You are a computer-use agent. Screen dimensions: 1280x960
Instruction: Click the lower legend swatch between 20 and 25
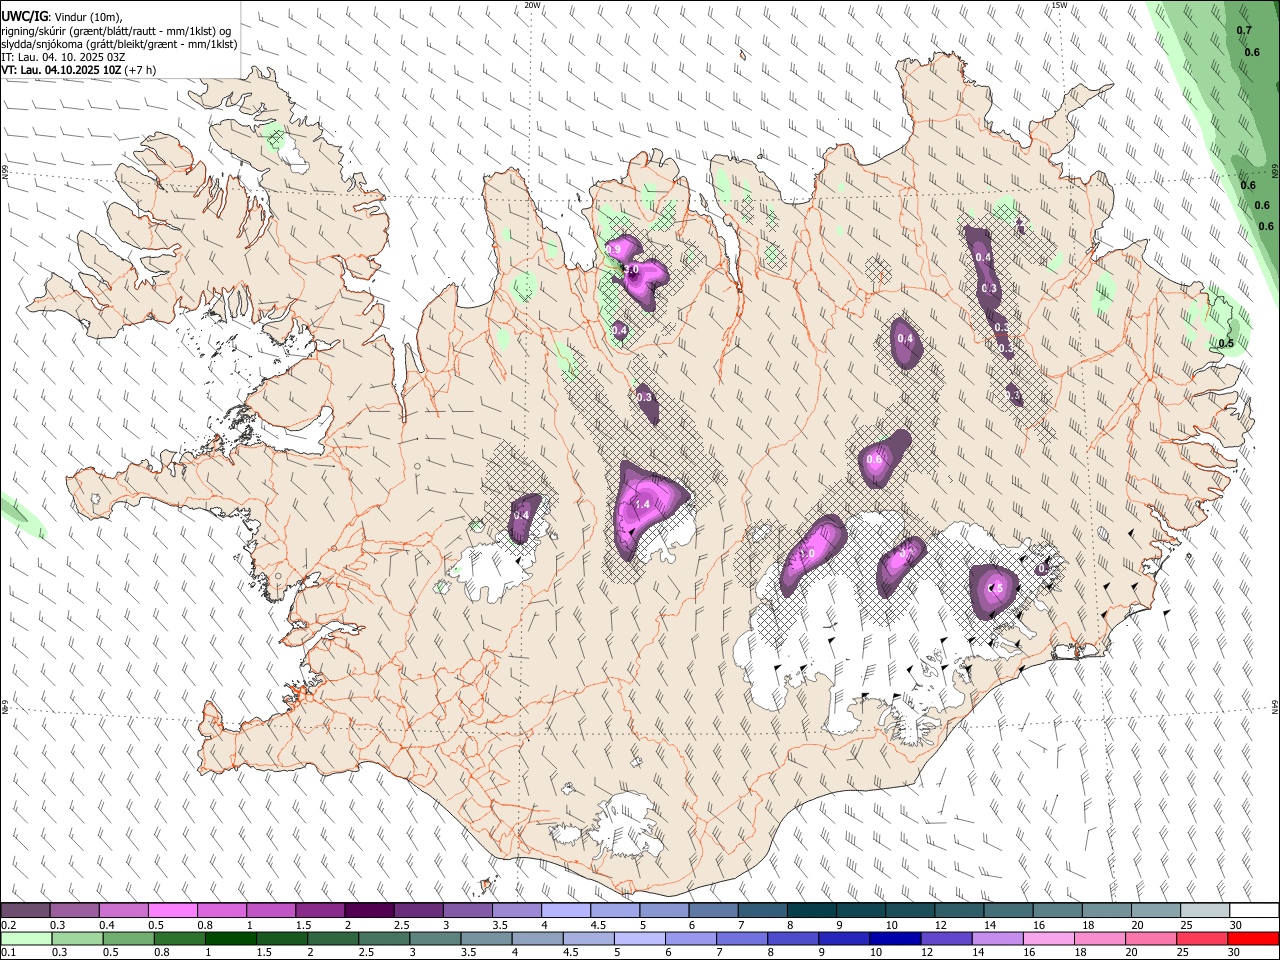[1150, 939]
